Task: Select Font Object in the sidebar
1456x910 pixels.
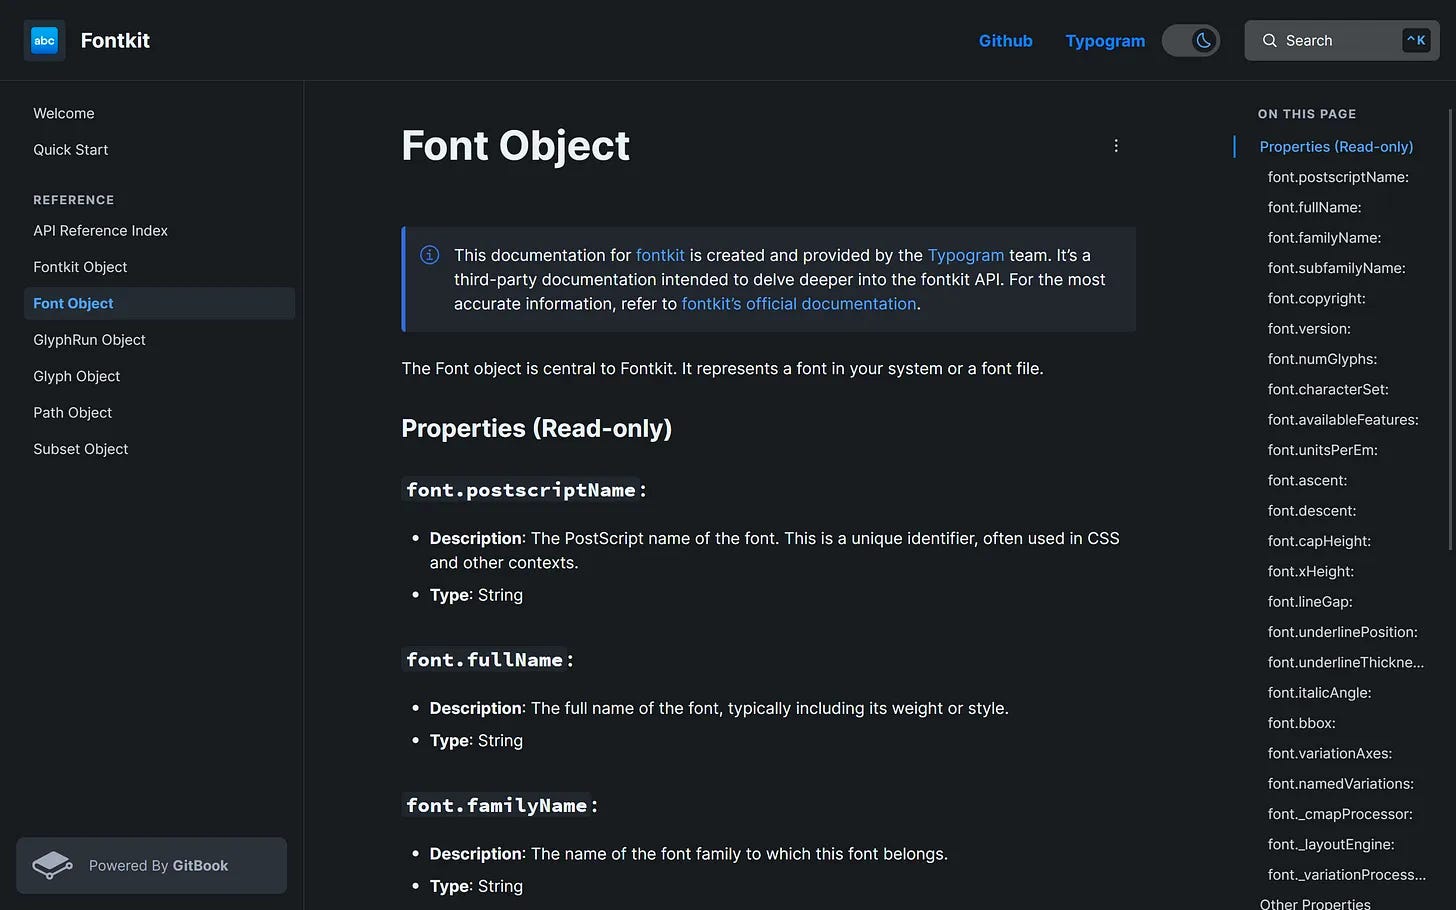Action: (73, 303)
